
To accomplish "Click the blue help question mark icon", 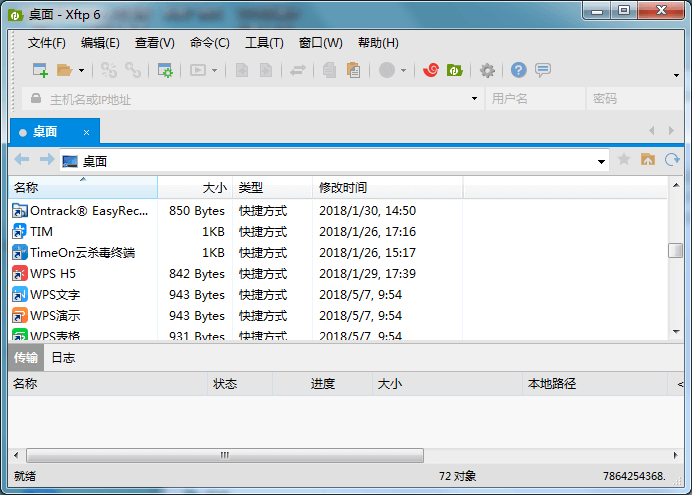I will click(x=518, y=70).
